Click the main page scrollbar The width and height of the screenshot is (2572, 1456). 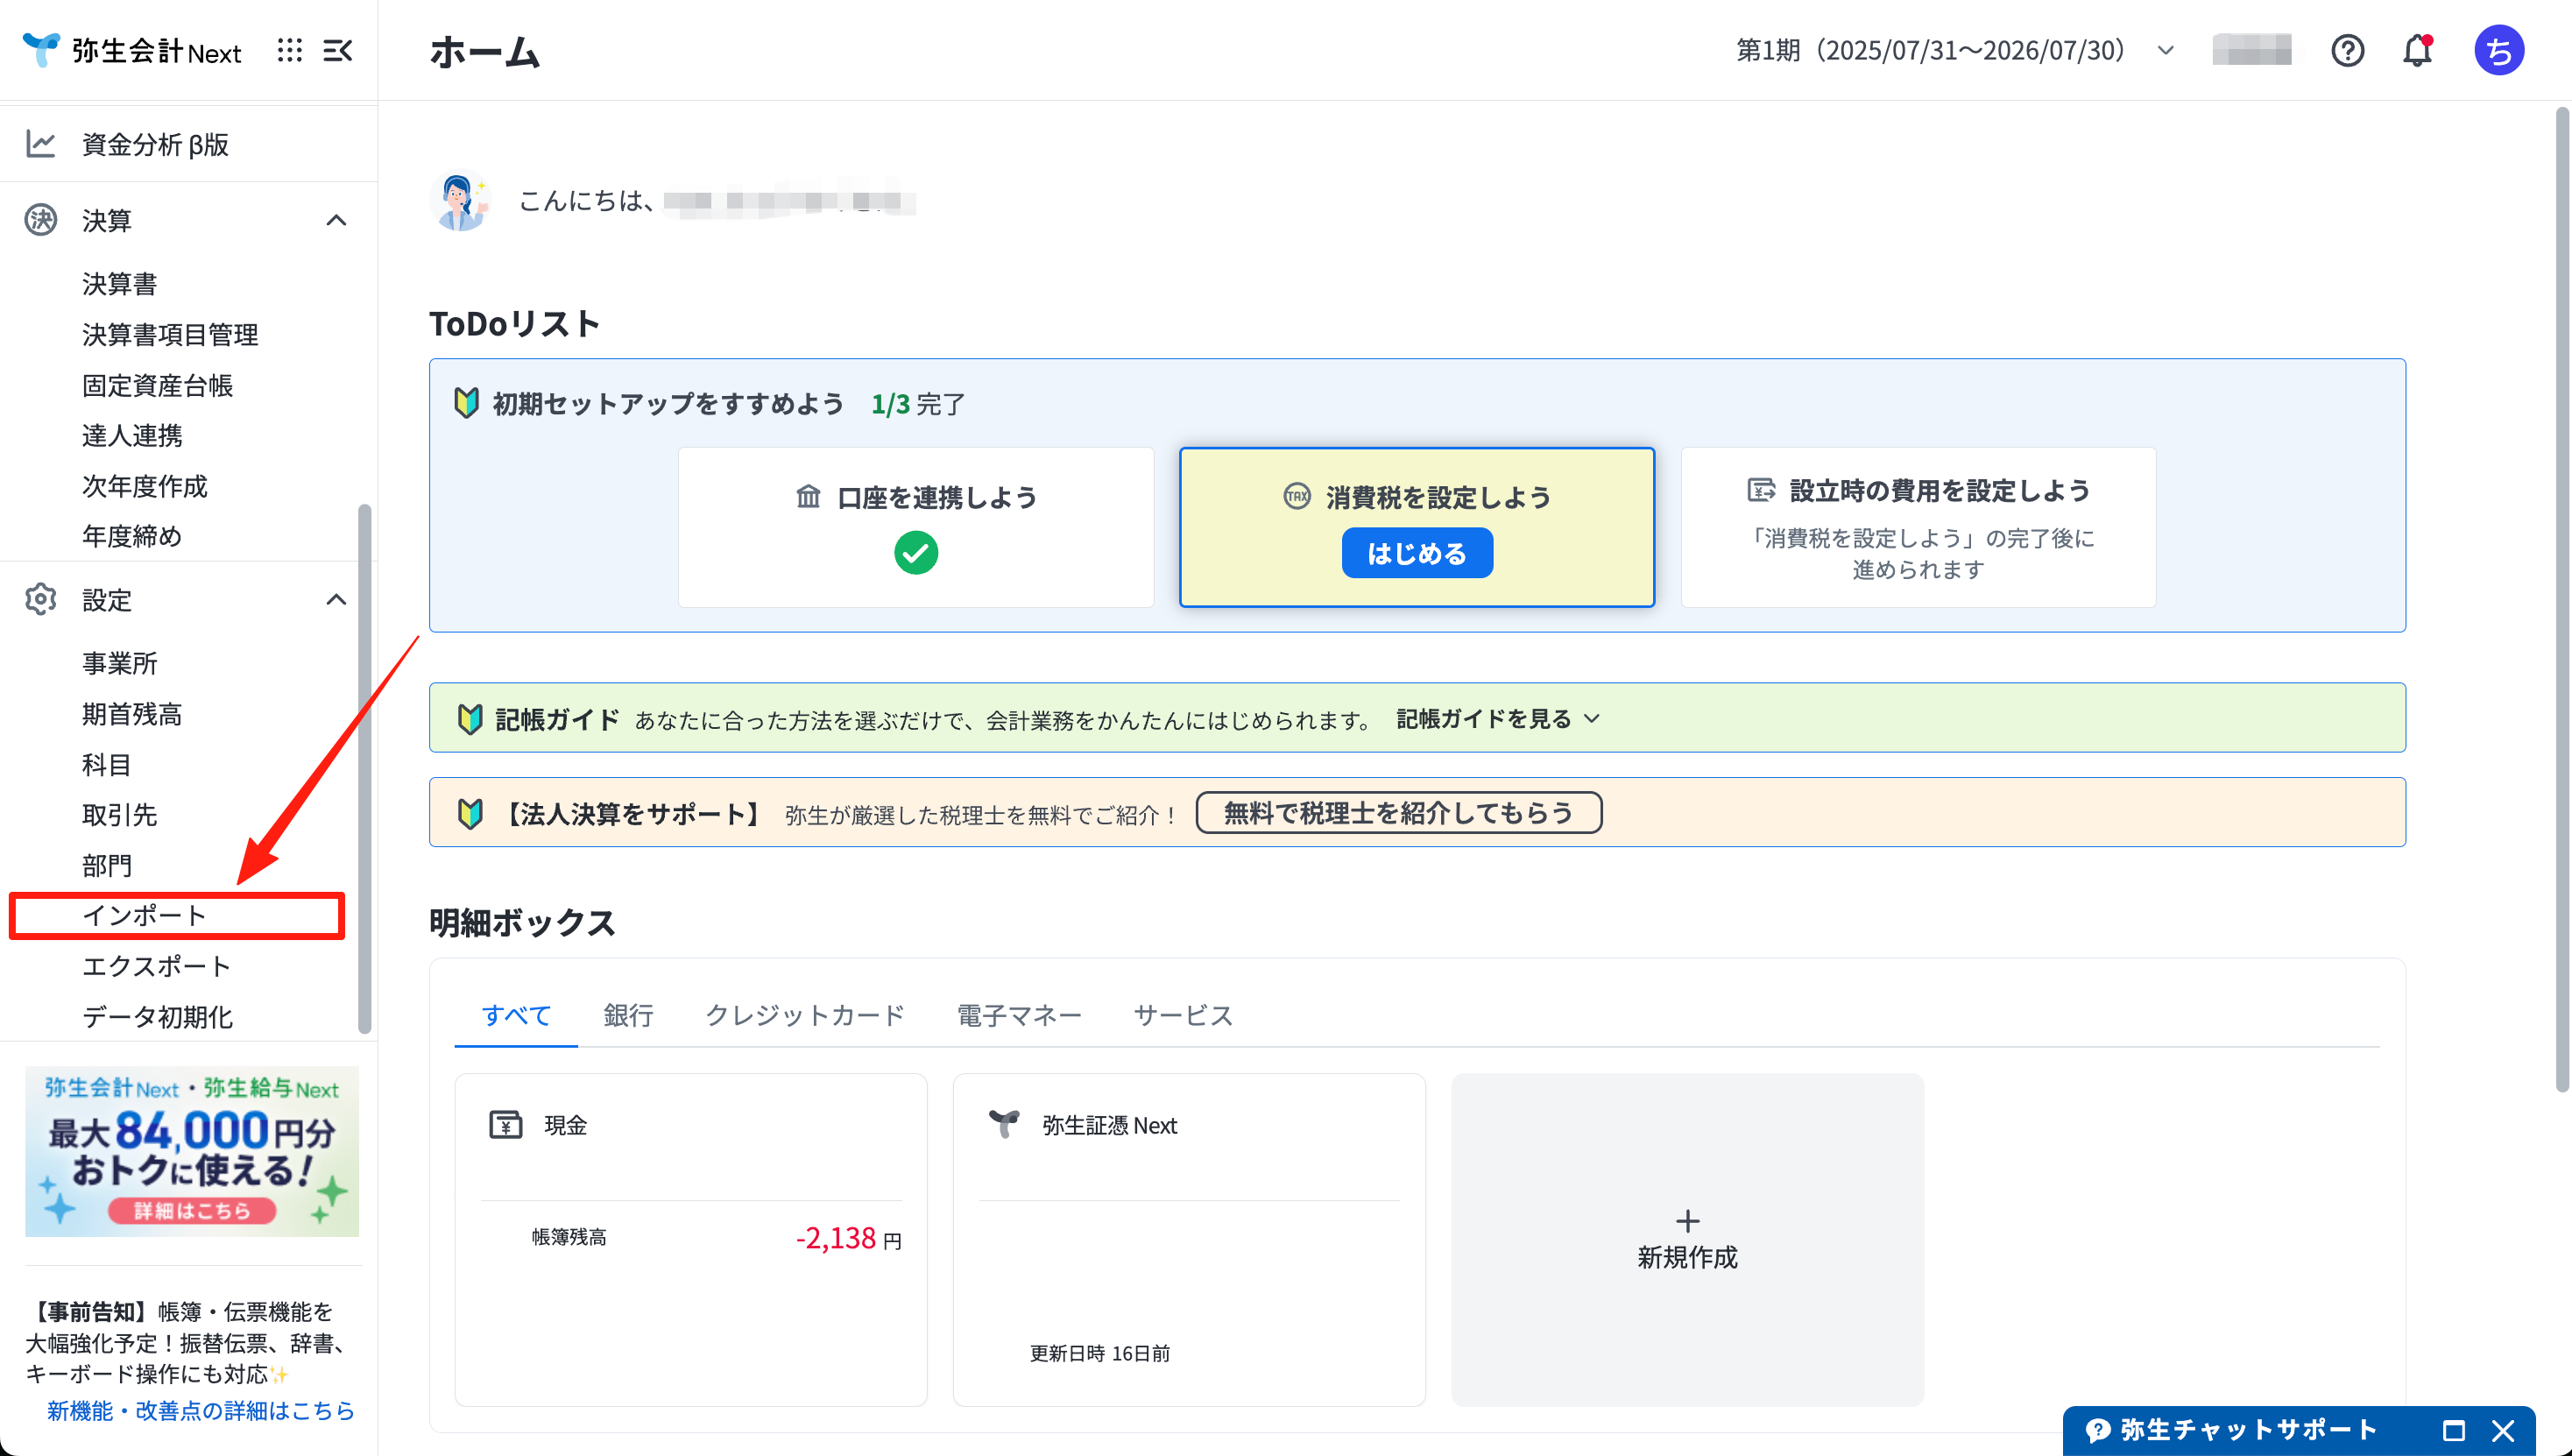pyautogui.click(x=2561, y=600)
